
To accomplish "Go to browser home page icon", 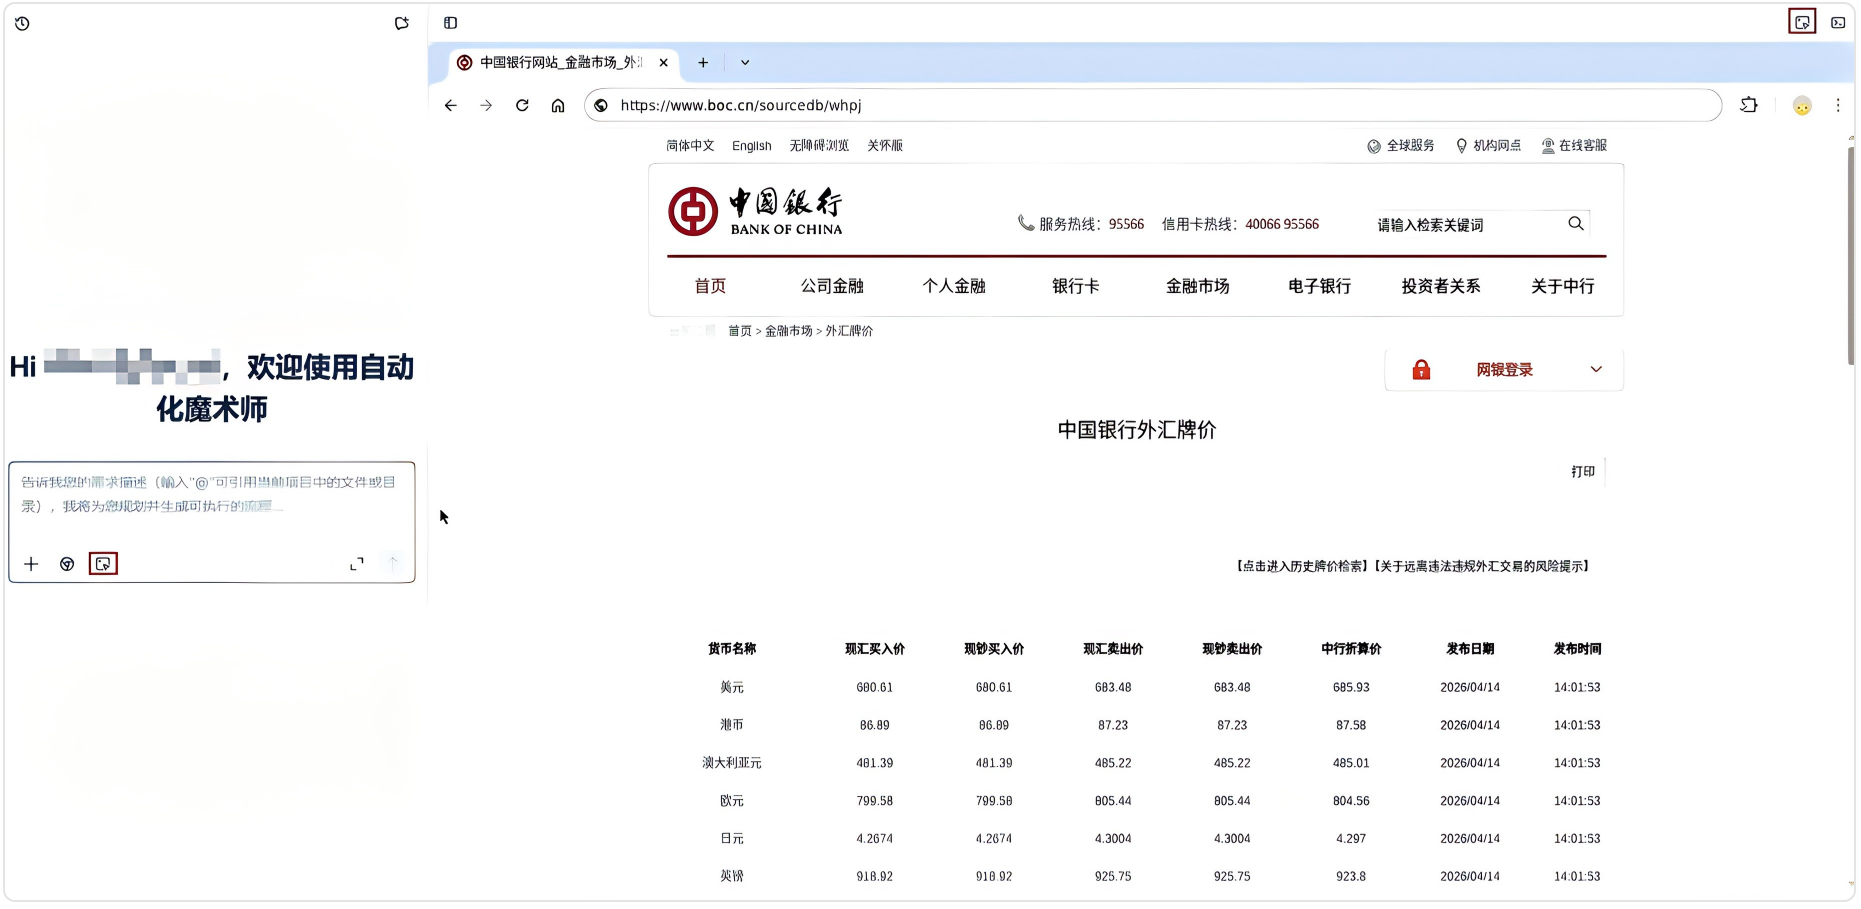I will pos(558,105).
